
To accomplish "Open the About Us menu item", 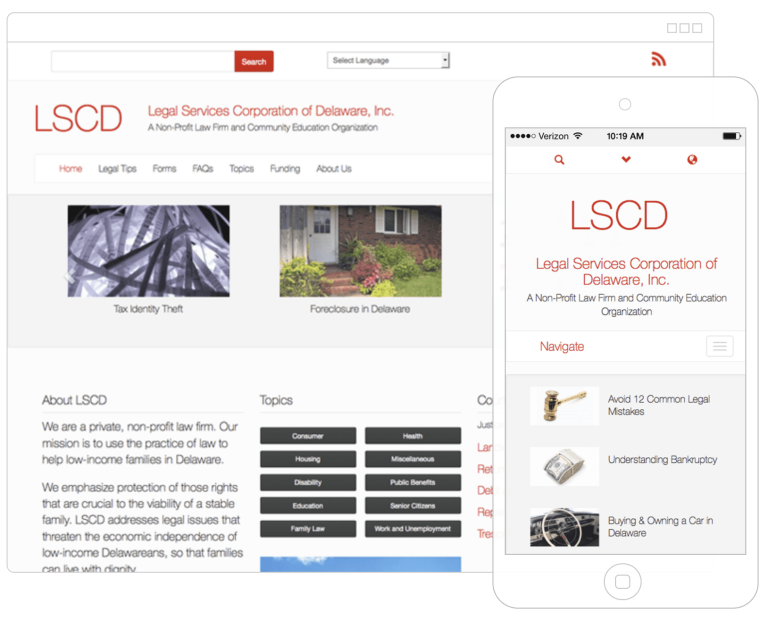I will [x=334, y=168].
